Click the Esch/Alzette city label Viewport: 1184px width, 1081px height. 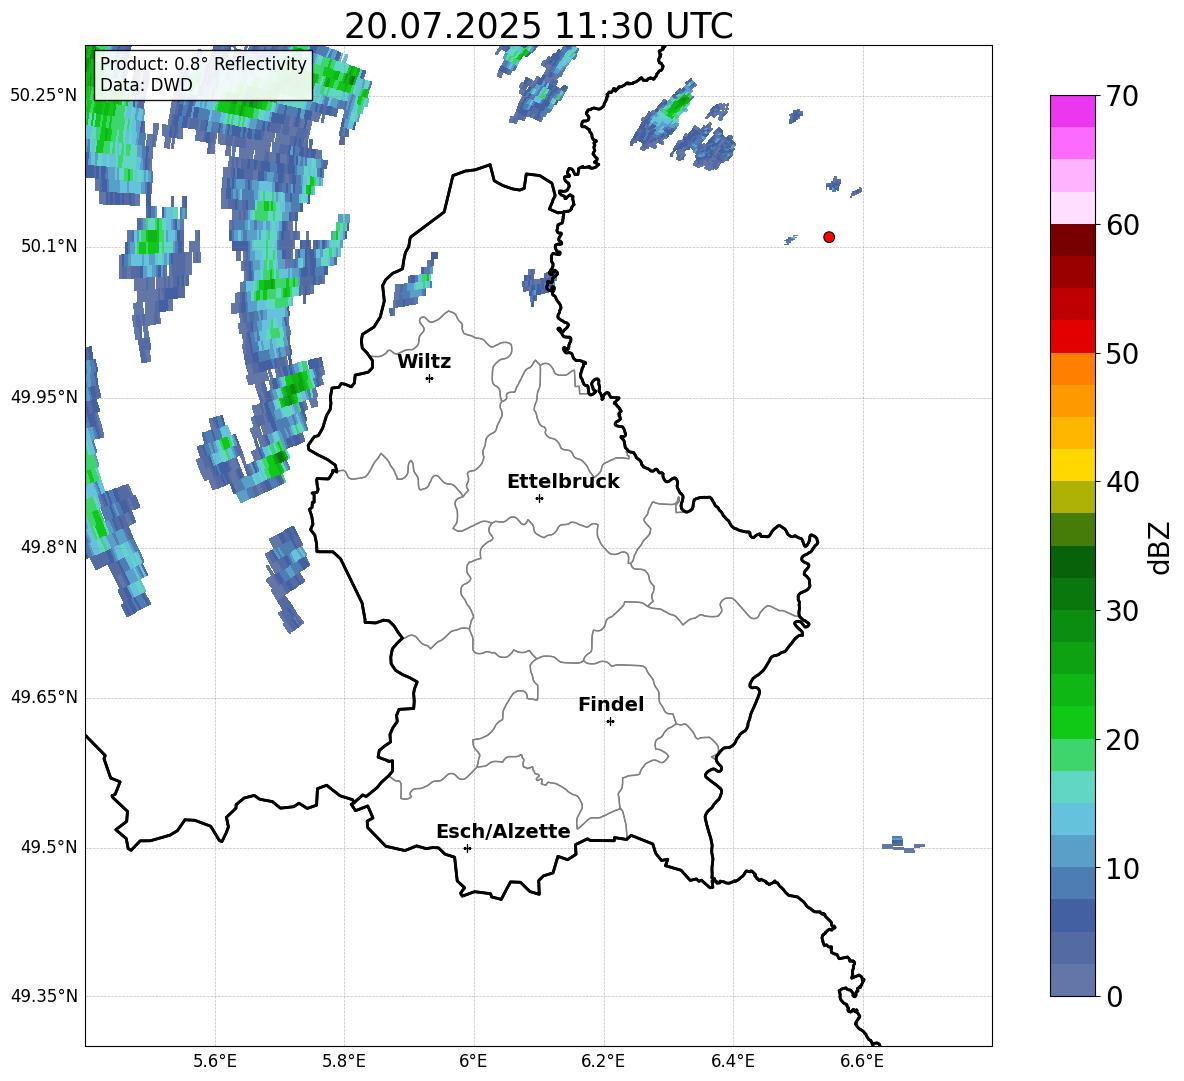[503, 831]
